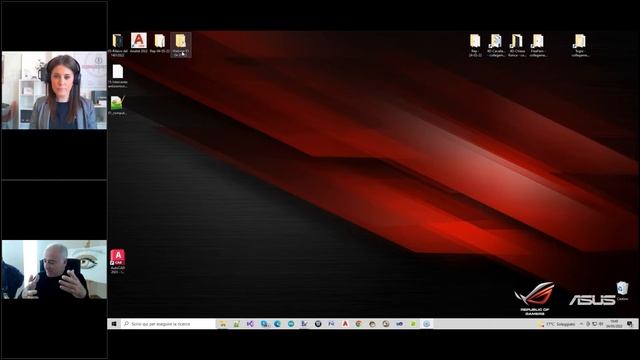This screenshot has height=360, width=640.
Task: Open the notification center icon
Action: 630,324
